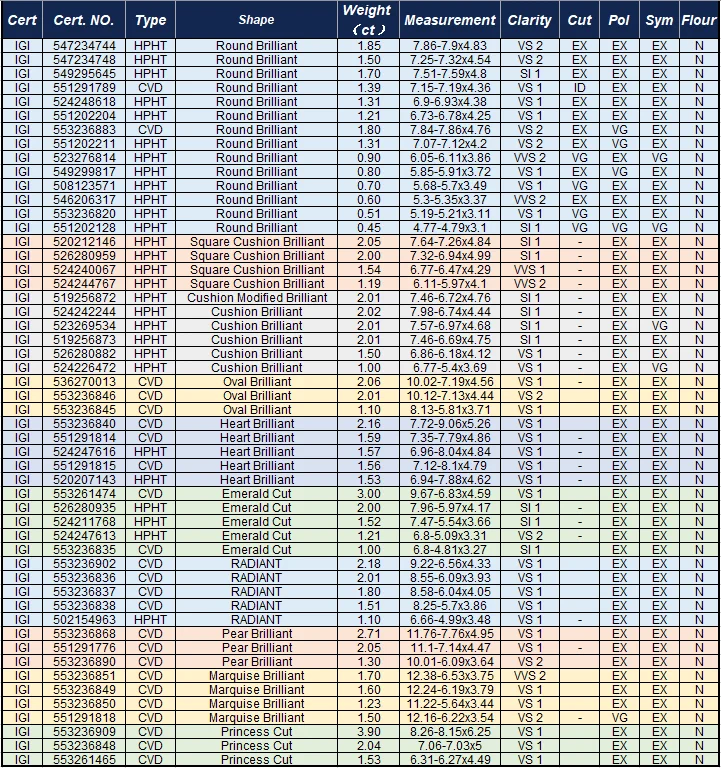
Task: Click the Cut column header
Action: pos(579,20)
